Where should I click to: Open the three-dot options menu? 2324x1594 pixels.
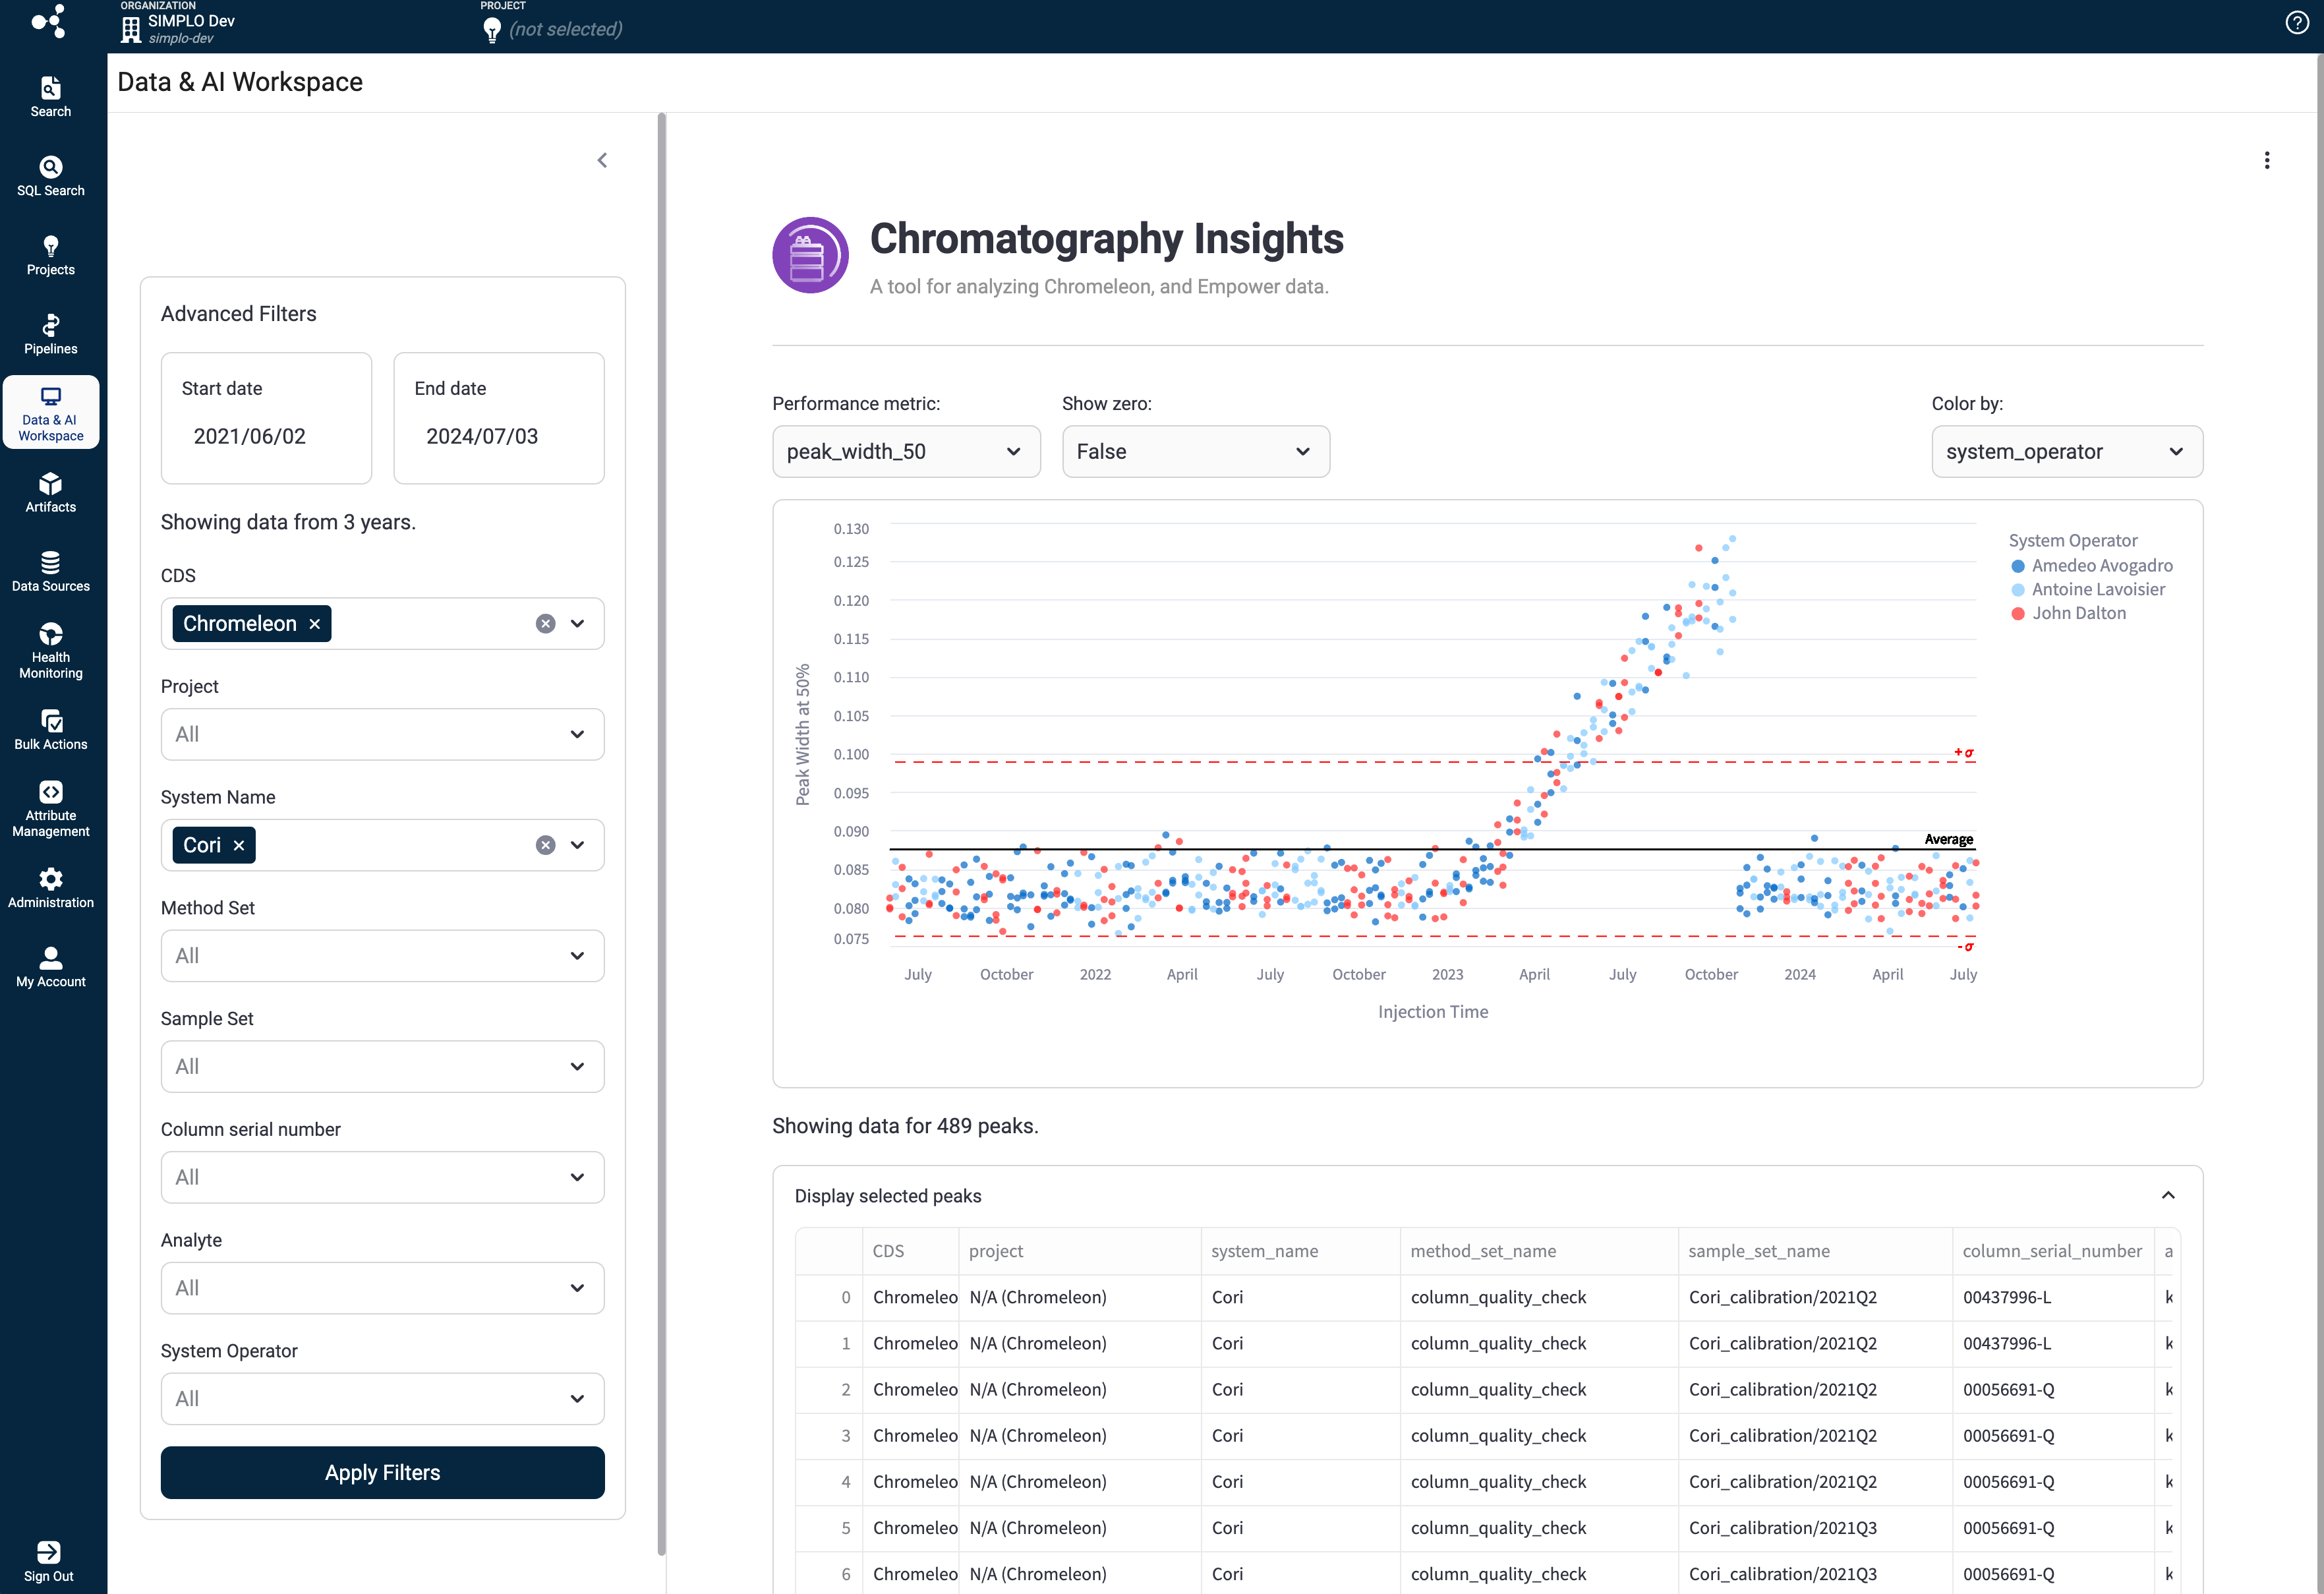[x=2266, y=160]
